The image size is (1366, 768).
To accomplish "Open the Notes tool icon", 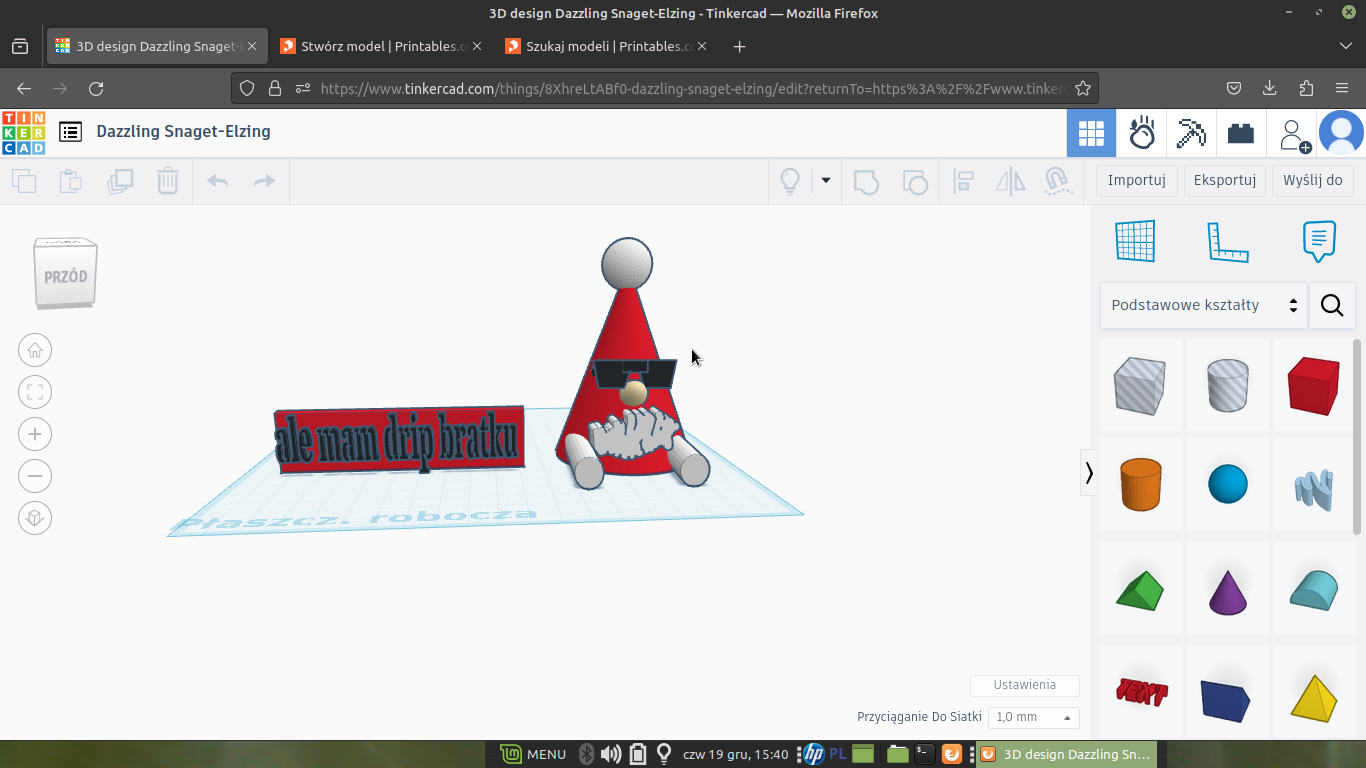I will (x=1319, y=241).
